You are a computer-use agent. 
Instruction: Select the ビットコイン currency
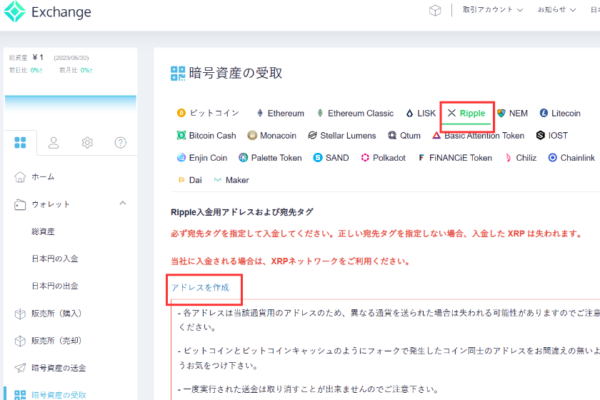207,113
